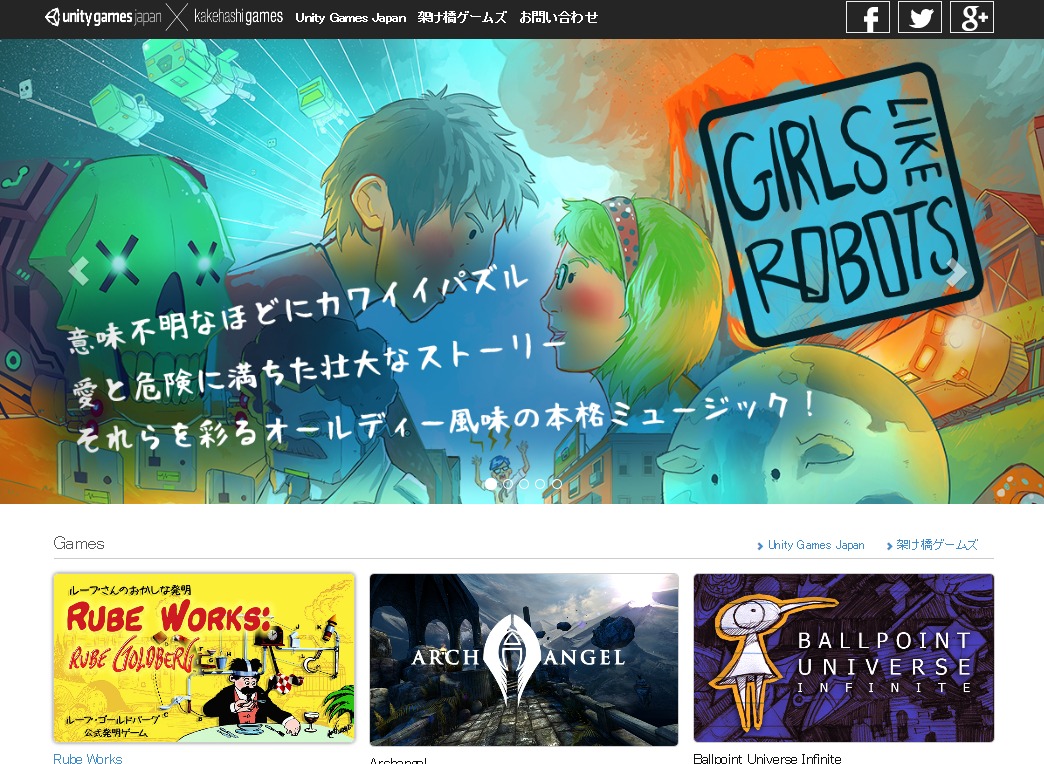
Task: Open お問い合わせ contact menu item
Action: coord(559,17)
